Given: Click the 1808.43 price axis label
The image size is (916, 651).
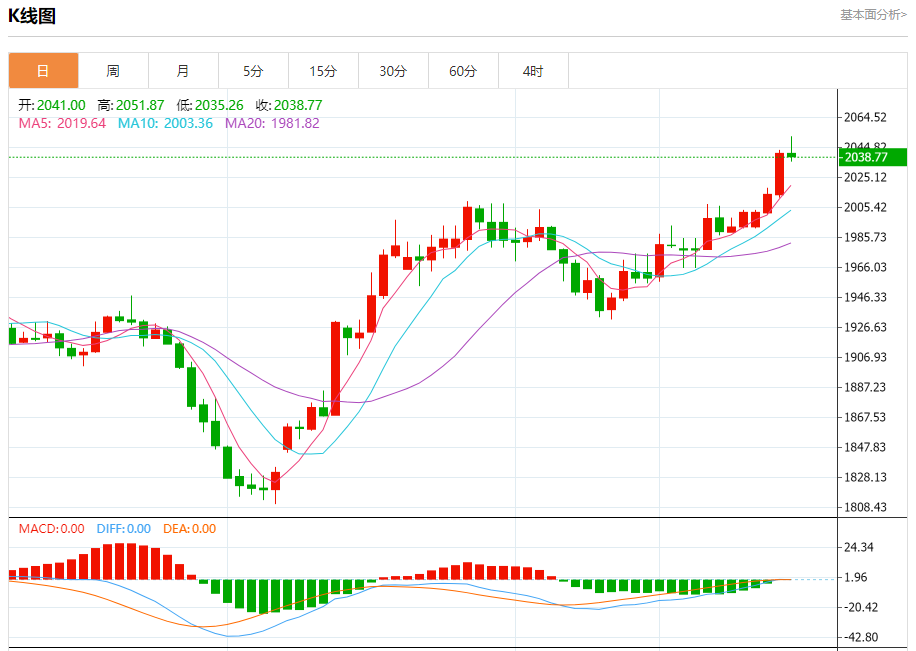Looking at the screenshot, I should [x=865, y=507].
